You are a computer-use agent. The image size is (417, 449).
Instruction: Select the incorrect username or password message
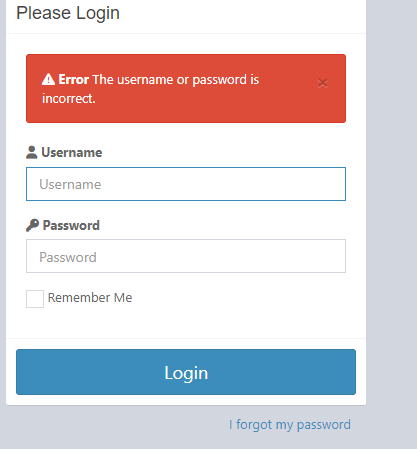pos(151,89)
